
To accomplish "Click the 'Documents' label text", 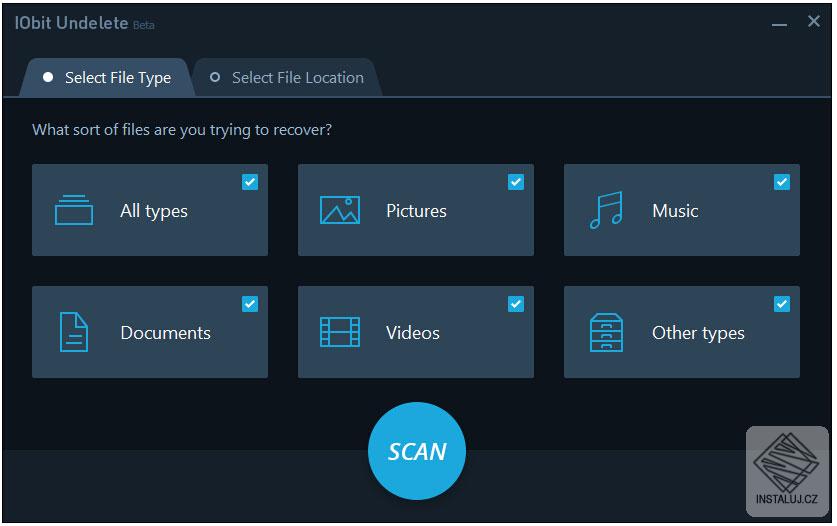I will coord(165,333).
